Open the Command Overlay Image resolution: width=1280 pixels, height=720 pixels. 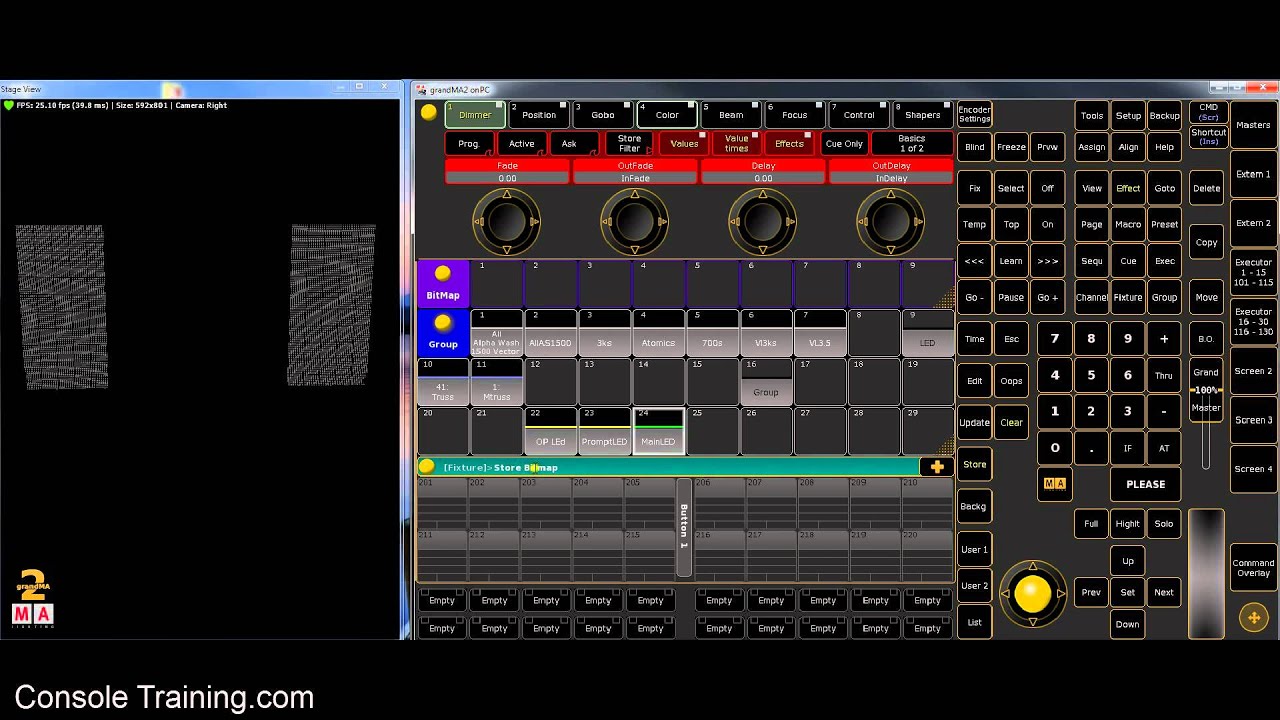tap(1253, 568)
